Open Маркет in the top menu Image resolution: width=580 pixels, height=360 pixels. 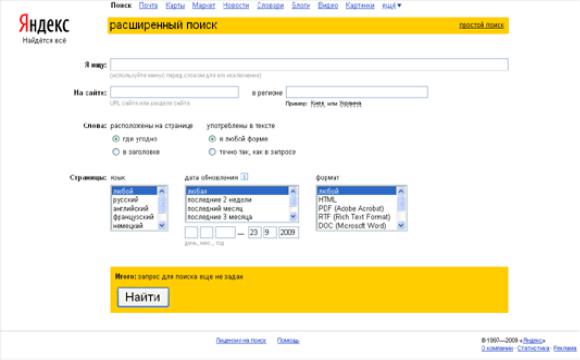point(203,6)
